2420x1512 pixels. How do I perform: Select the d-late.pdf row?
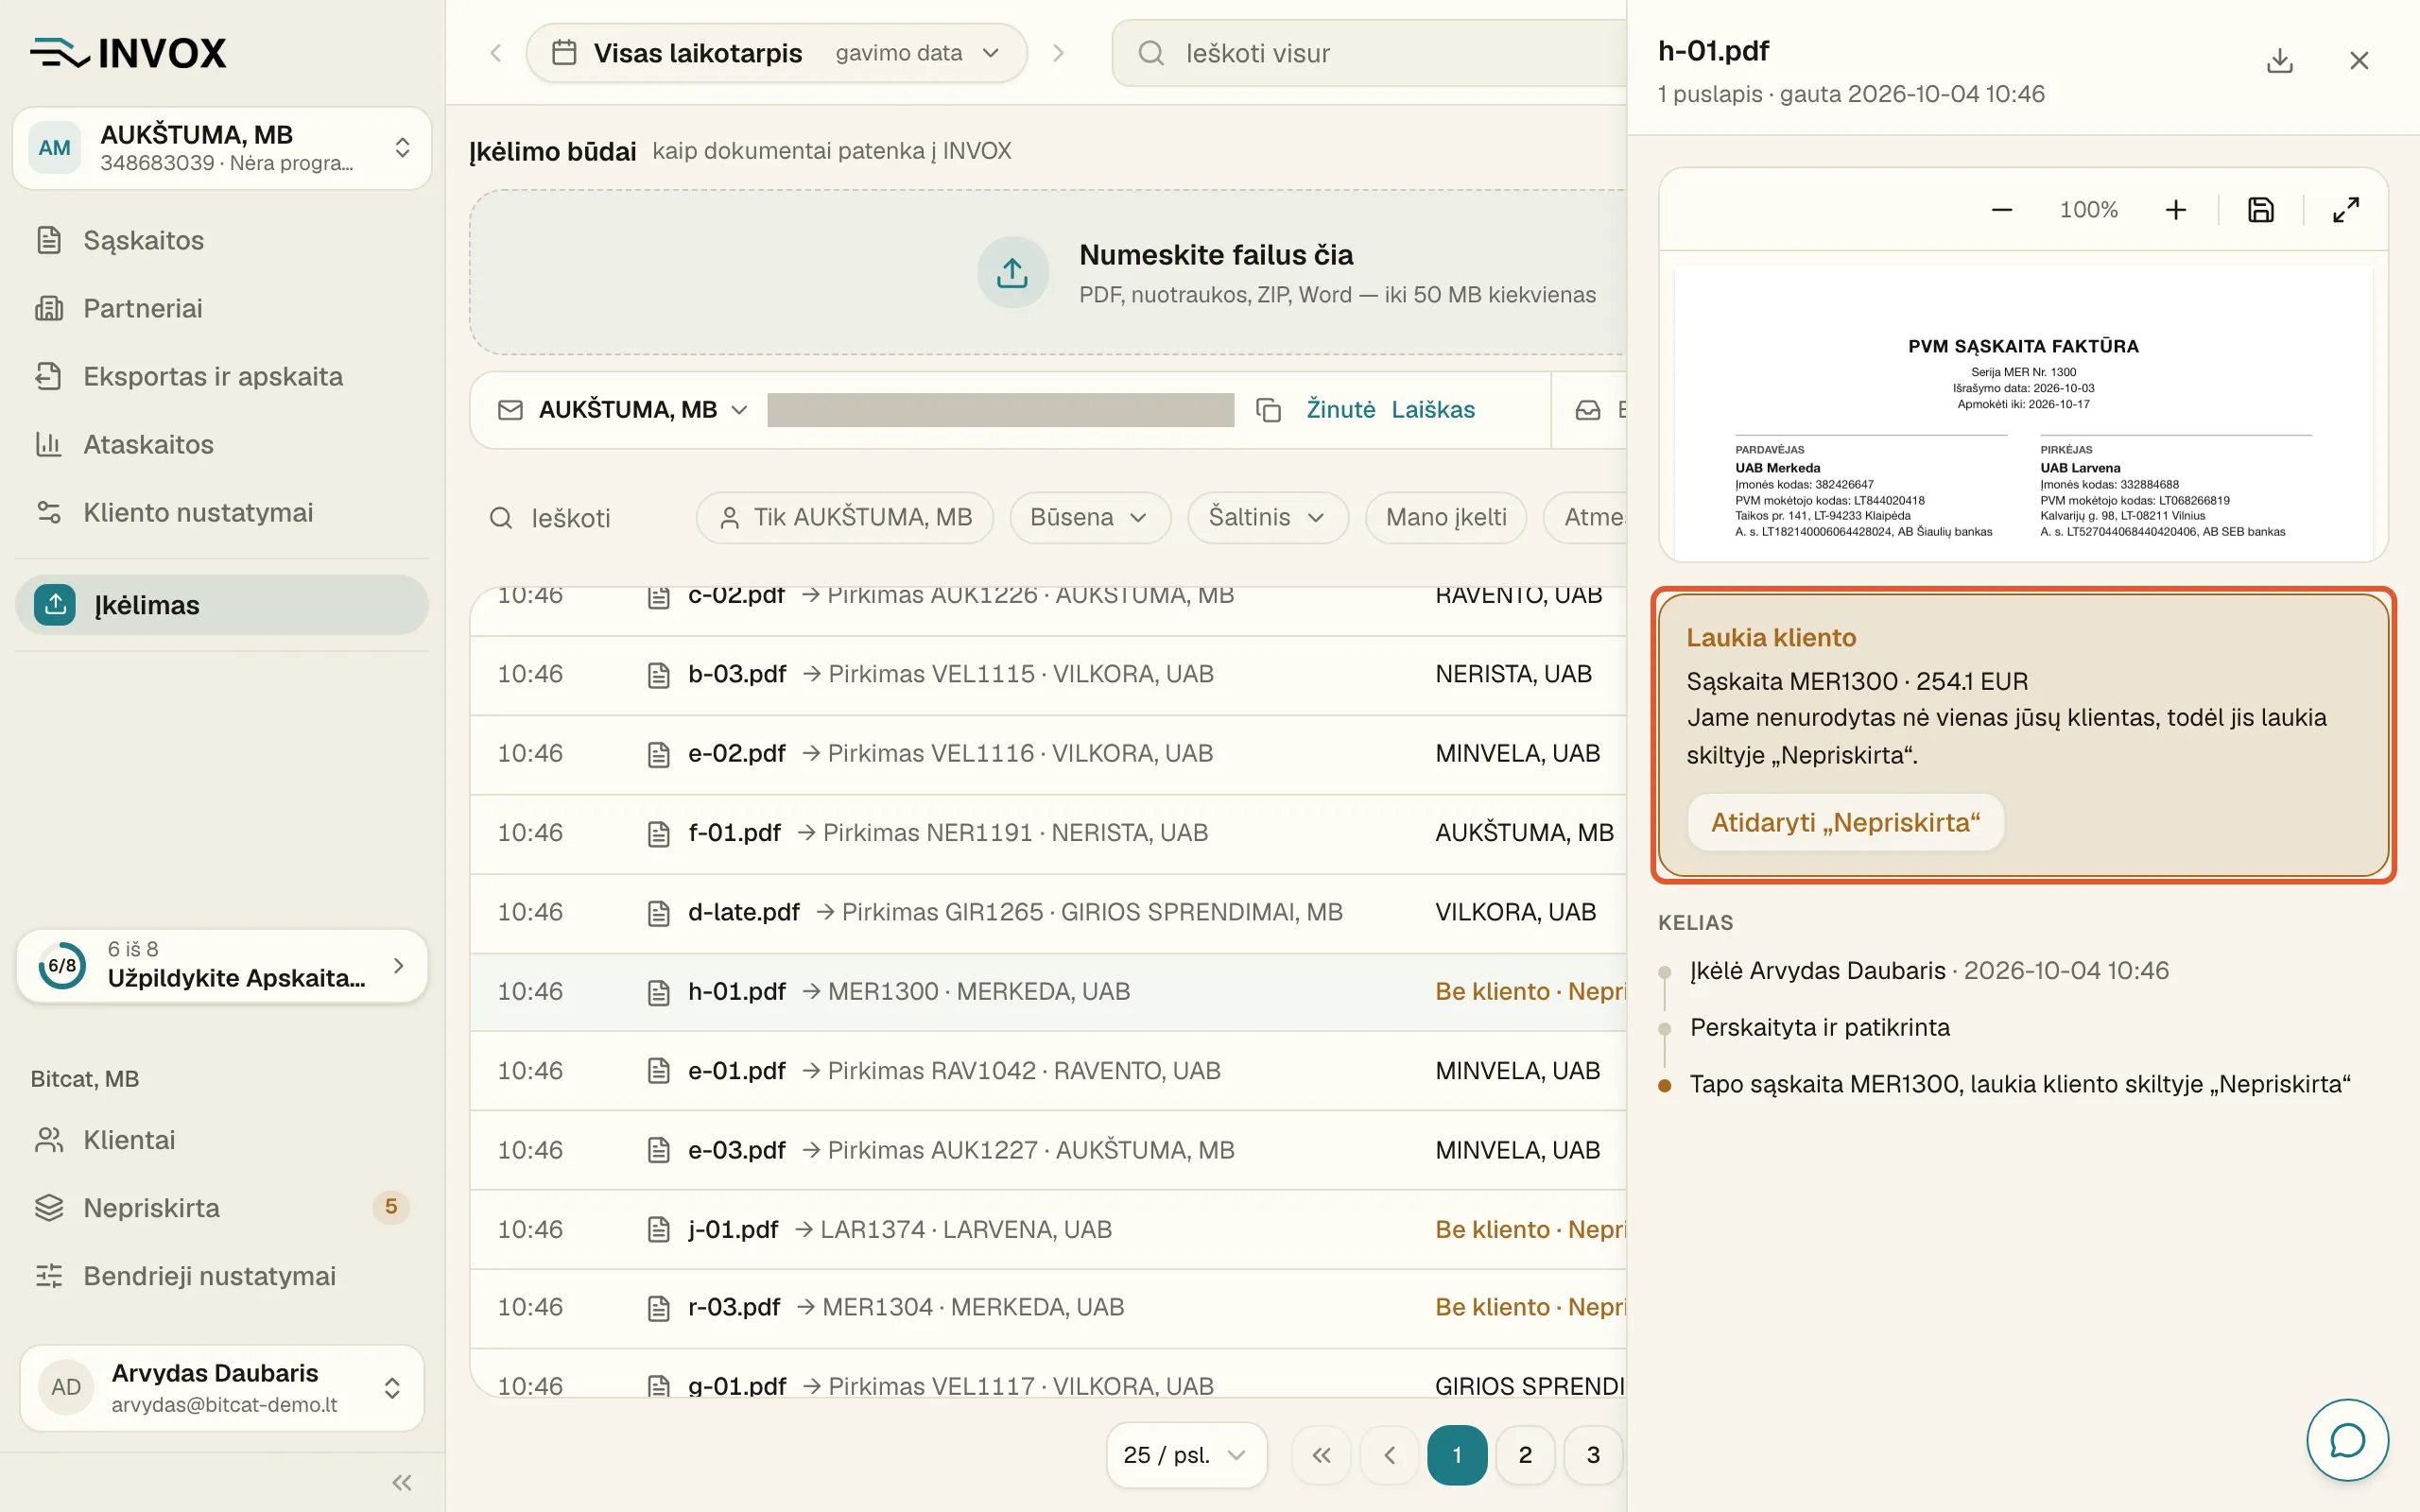(x=1048, y=912)
